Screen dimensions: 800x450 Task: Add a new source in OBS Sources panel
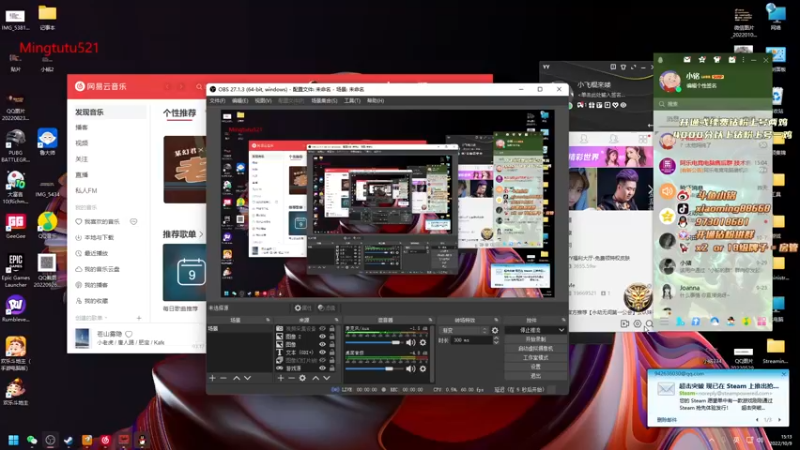click(281, 378)
